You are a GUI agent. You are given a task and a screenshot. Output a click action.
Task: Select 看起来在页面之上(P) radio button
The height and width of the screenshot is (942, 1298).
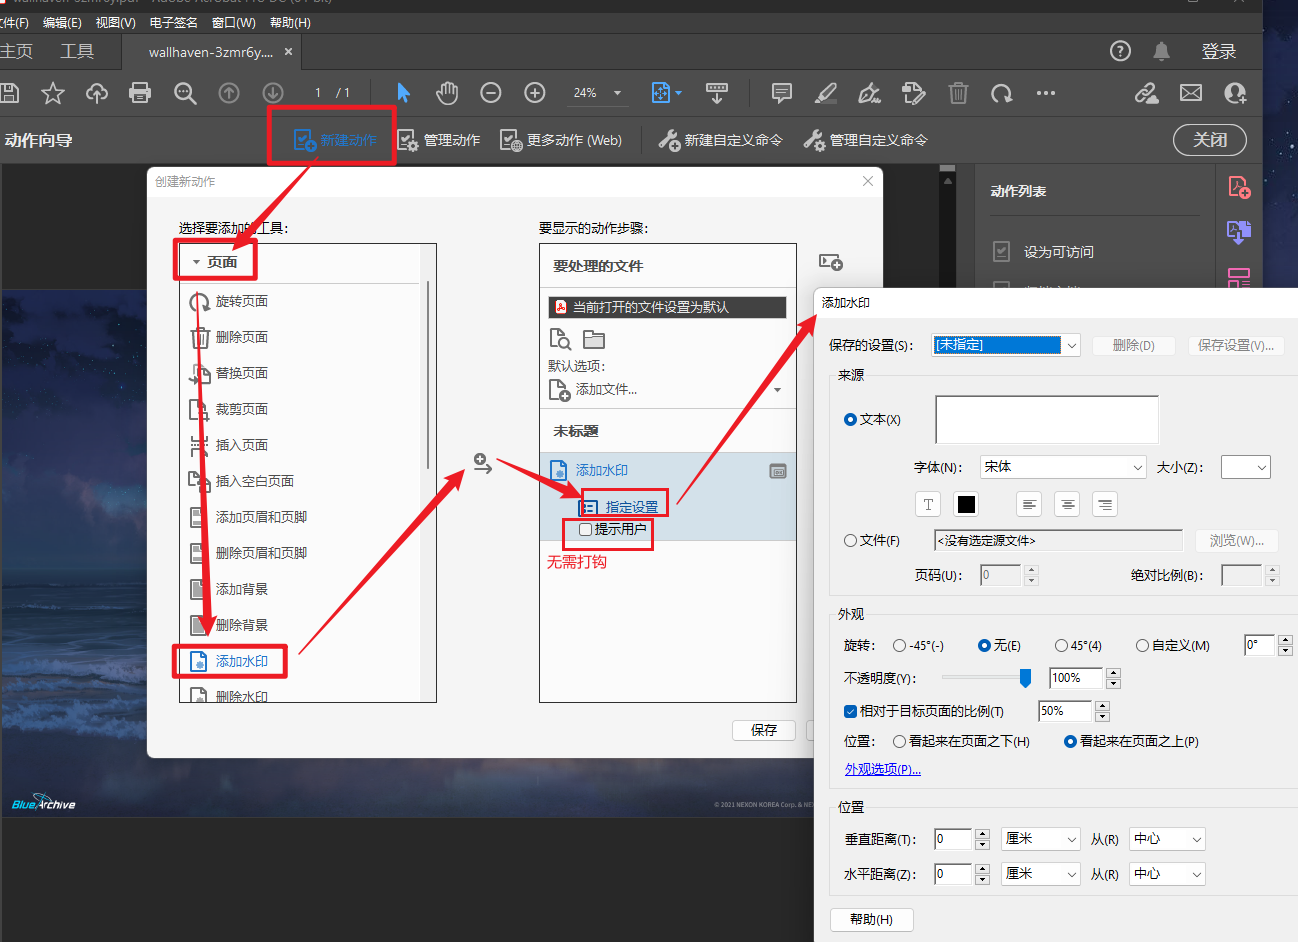(1070, 742)
